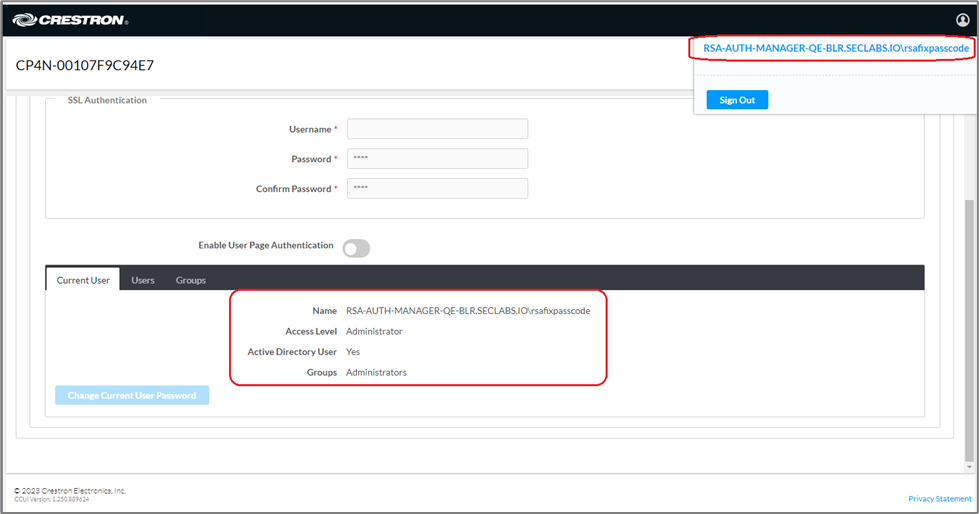This screenshot has height=514, width=979.
Task: Enable User Page Authentication toggle
Action: tap(356, 248)
